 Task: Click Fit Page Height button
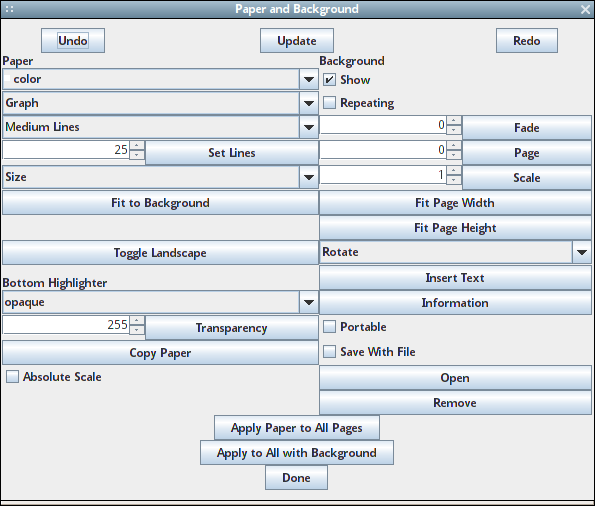tap(455, 228)
